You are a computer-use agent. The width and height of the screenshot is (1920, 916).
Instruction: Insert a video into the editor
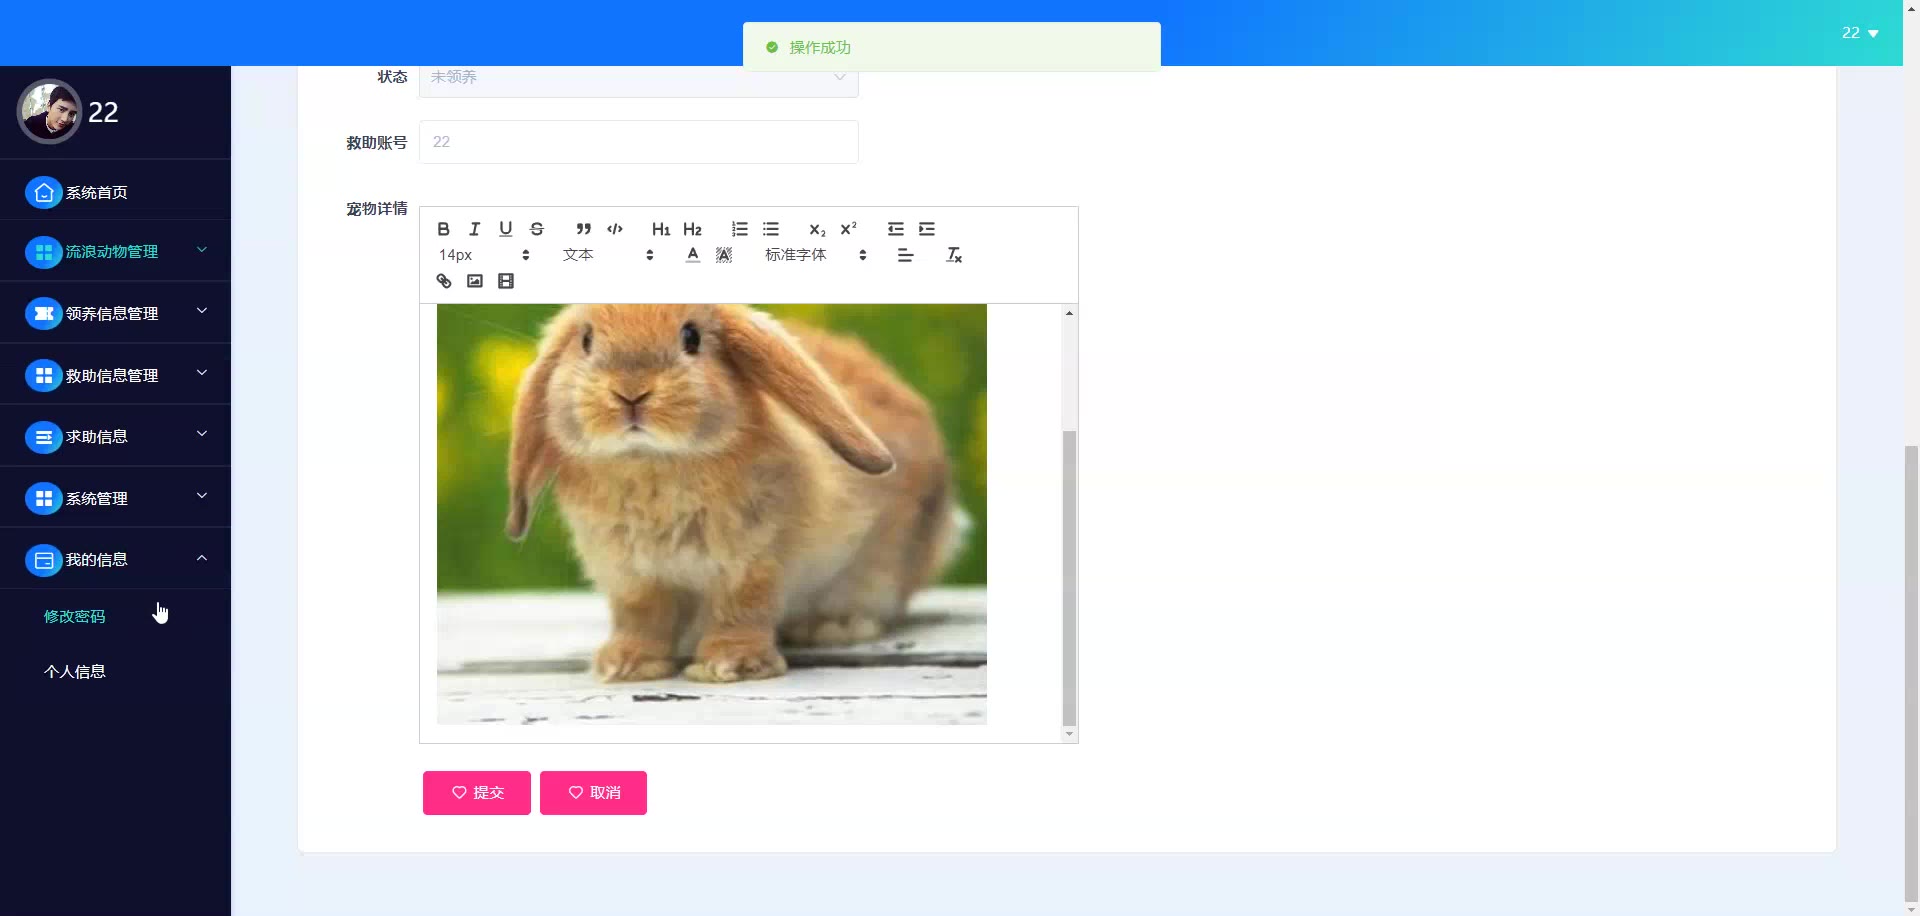coord(506,281)
